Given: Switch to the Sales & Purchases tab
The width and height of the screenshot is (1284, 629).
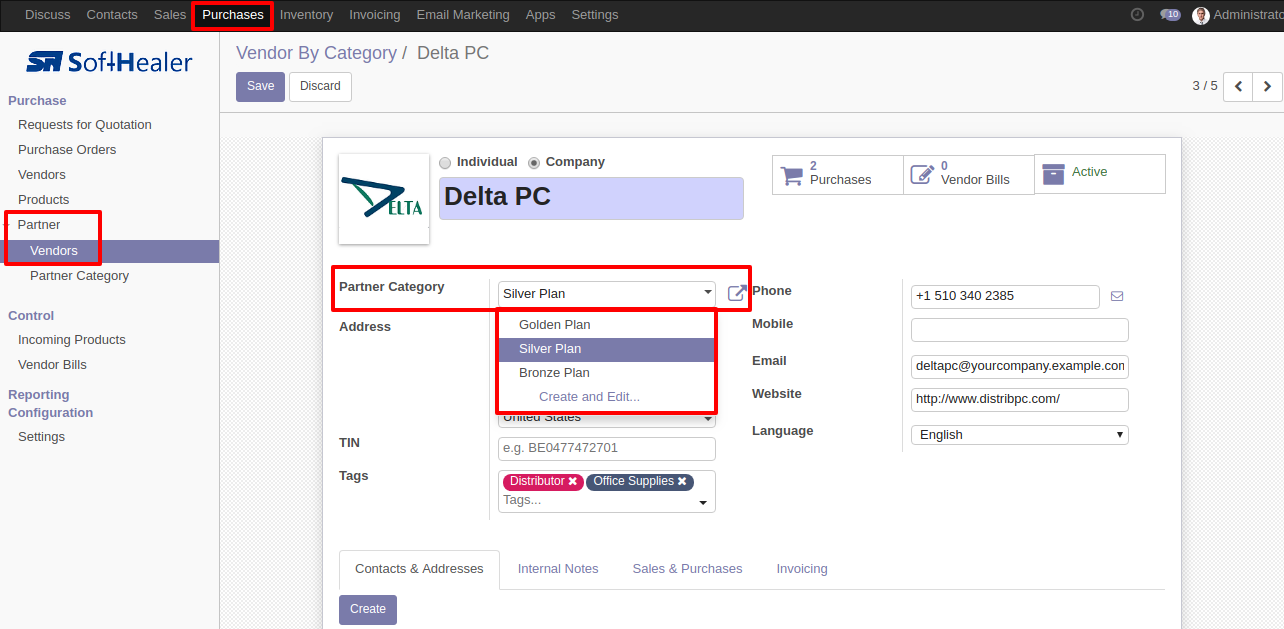Looking at the screenshot, I should [x=687, y=569].
